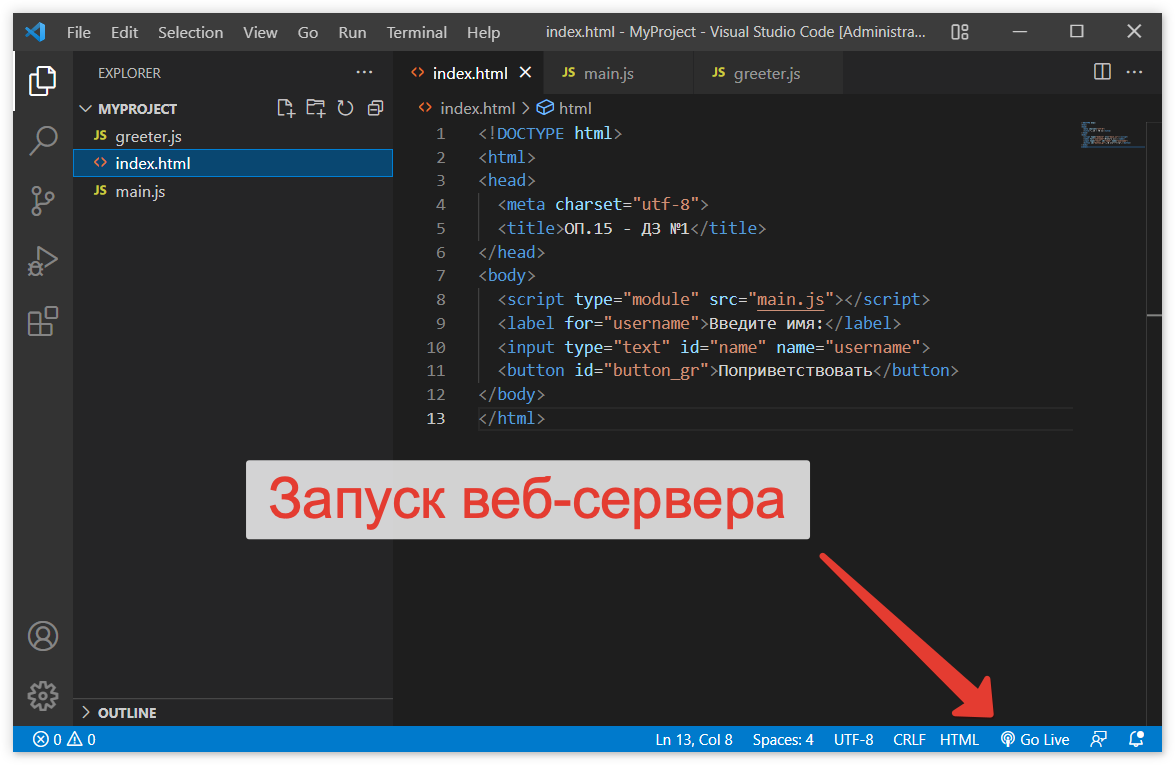Image resolution: width=1175 pixels, height=765 pixels.
Task: Click the code minimap preview
Action: [1112, 135]
